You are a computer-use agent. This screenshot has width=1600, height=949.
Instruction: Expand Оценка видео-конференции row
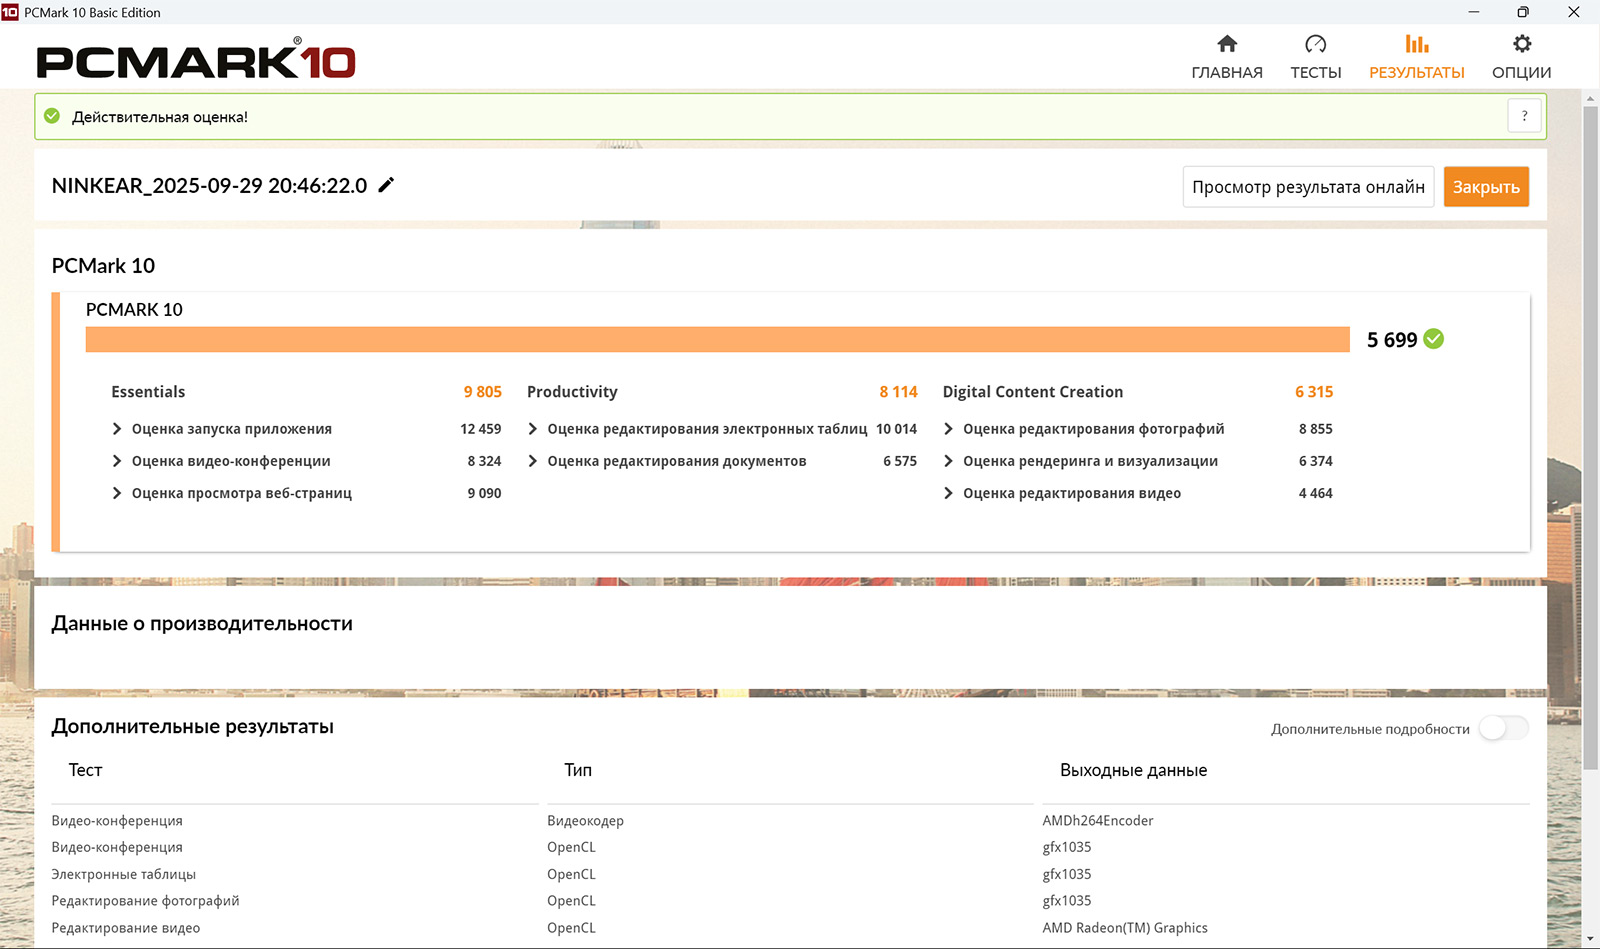[117, 461]
